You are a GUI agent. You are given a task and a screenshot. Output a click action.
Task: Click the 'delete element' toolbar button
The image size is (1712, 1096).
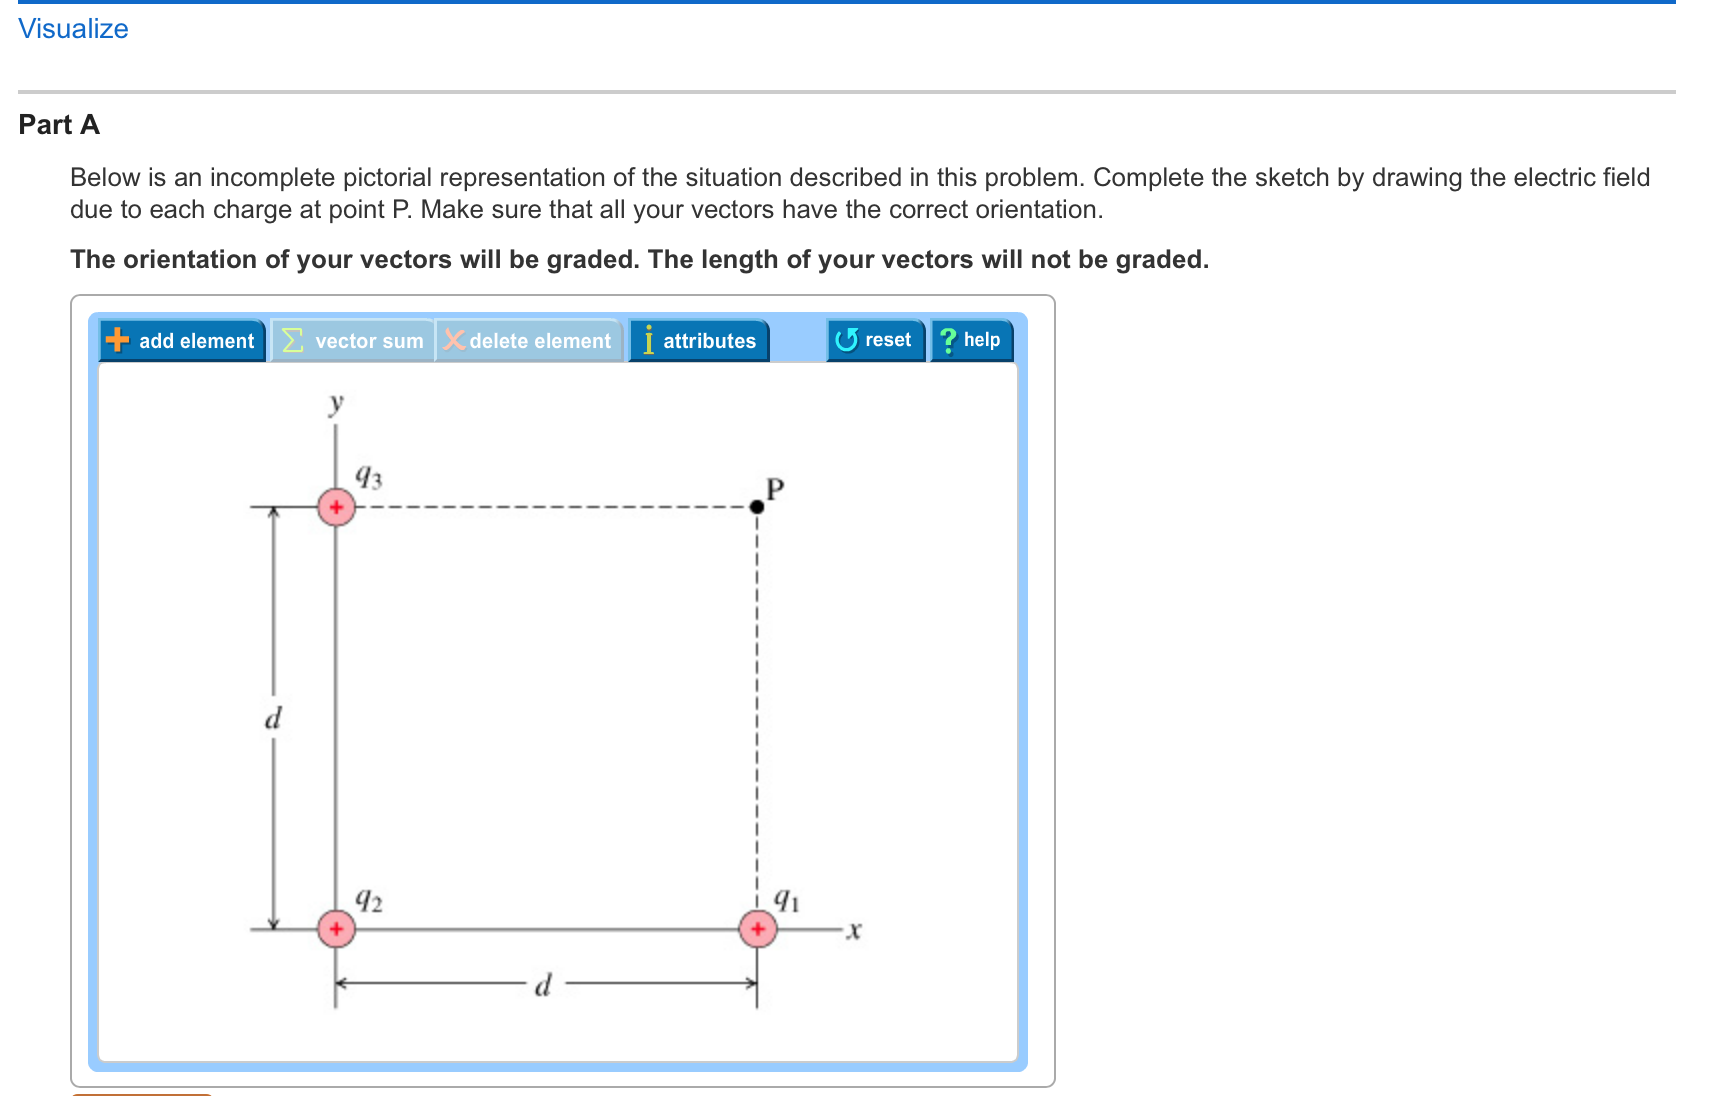pyautogui.click(x=528, y=341)
